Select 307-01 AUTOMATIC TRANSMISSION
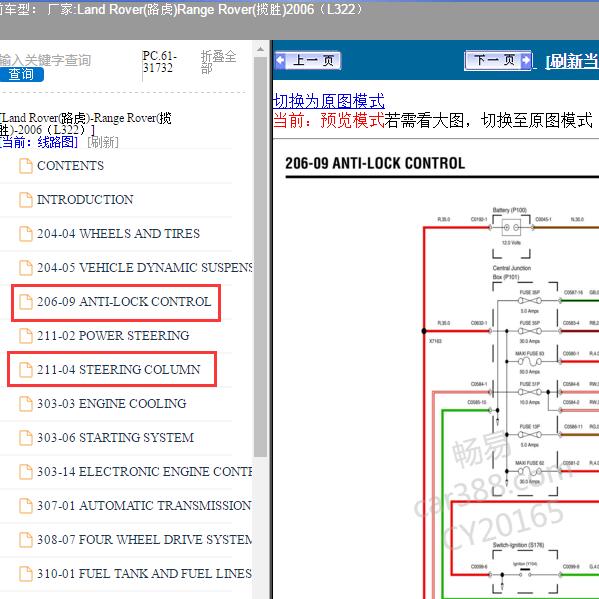 (x=144, y=506)
